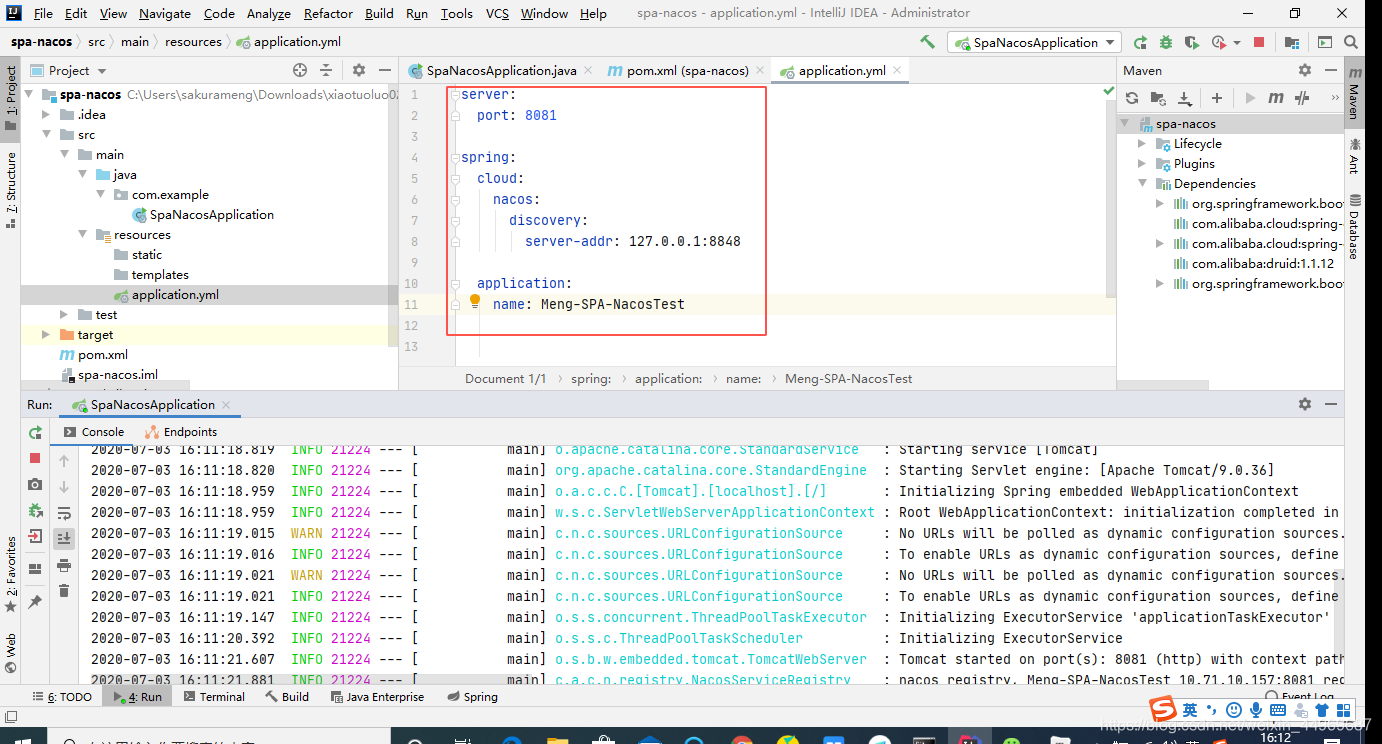Pin the Run tab with pin icon
The width and height of the screenshot is (1382, 744).
(35, 602)
